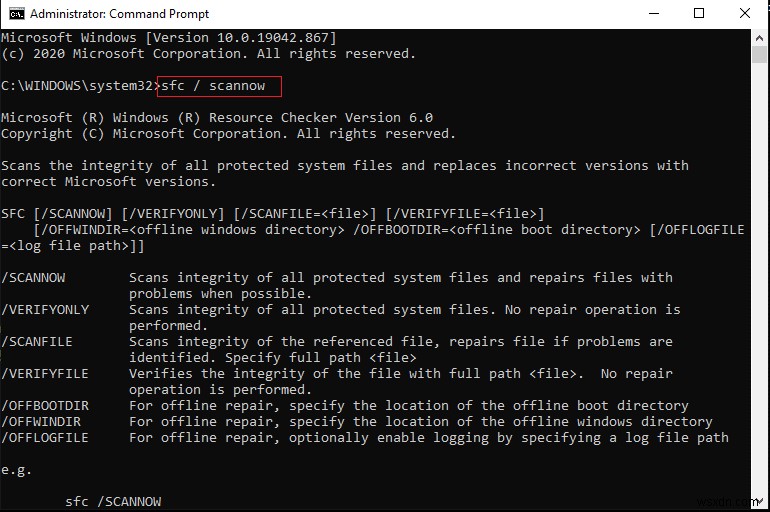Click the scrollbar up arrow
The image size is (770, 512).
click(x=761, y=37)
